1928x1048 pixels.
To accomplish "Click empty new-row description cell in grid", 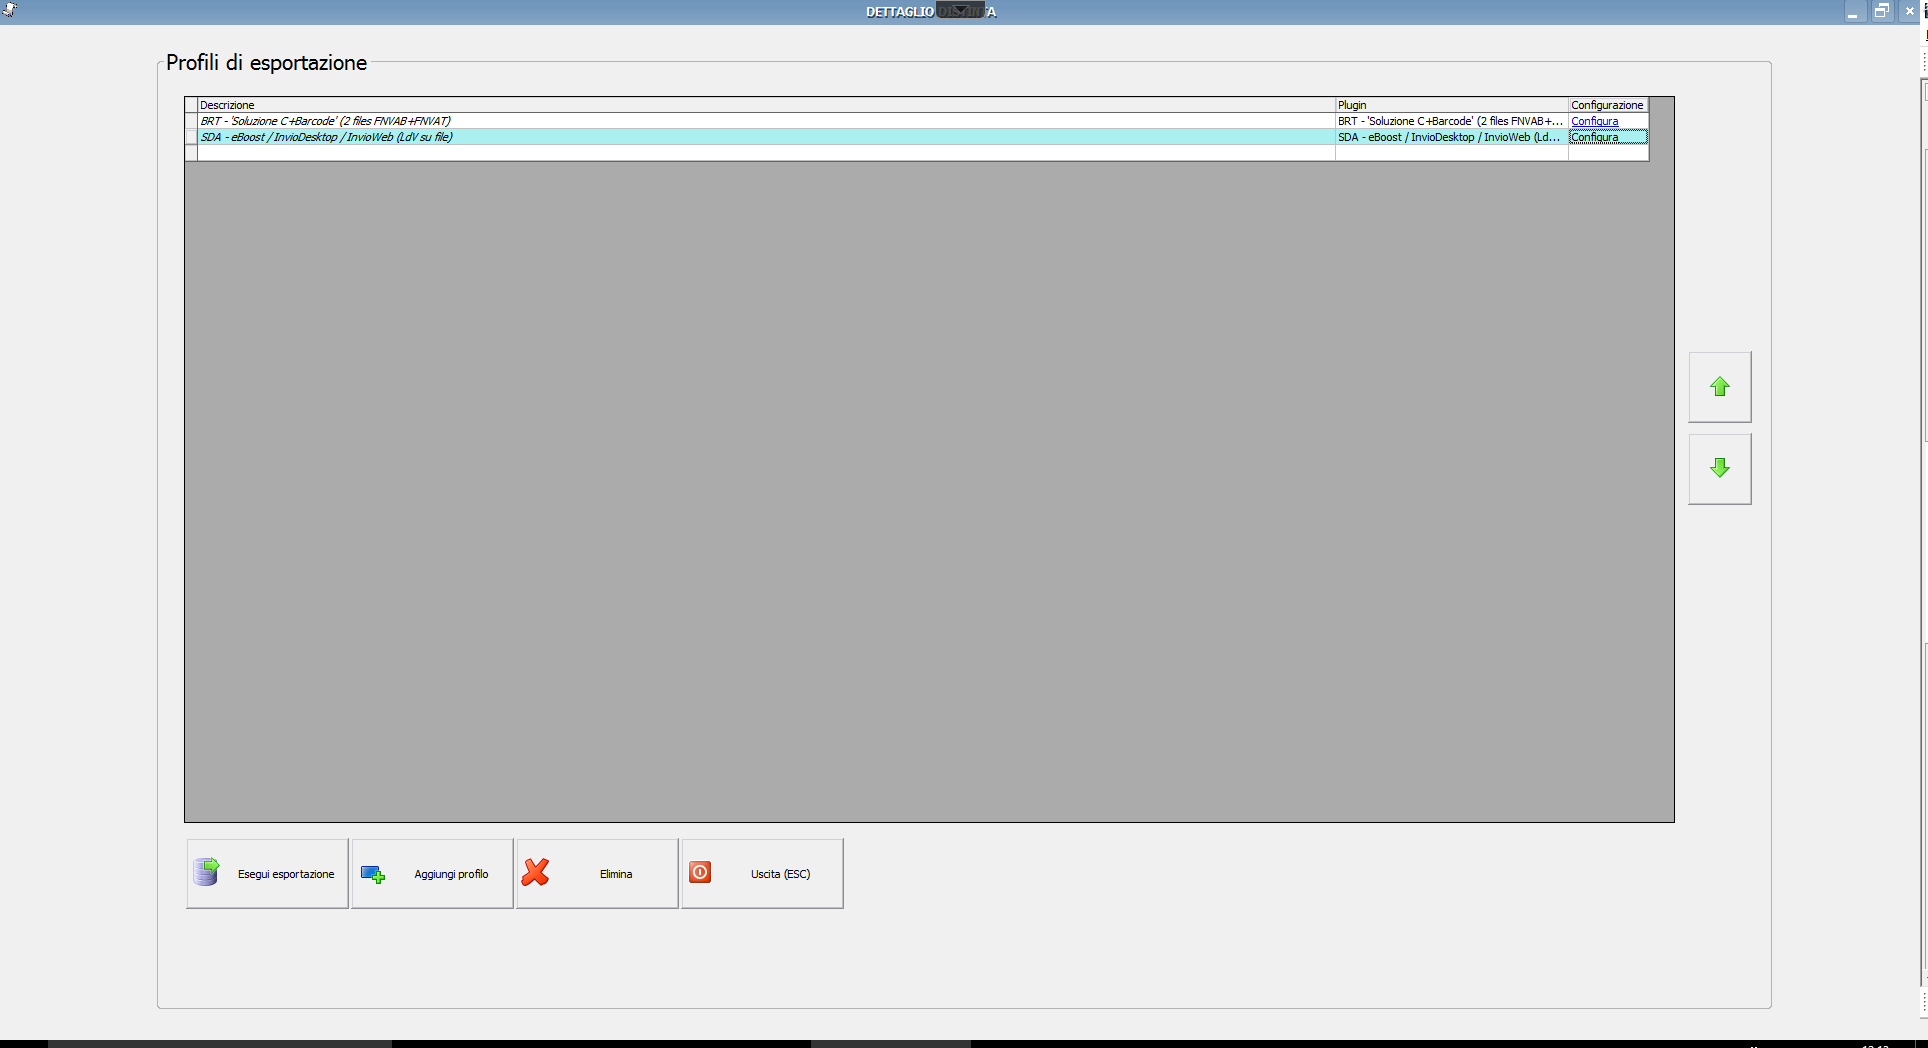I will 766,153.
